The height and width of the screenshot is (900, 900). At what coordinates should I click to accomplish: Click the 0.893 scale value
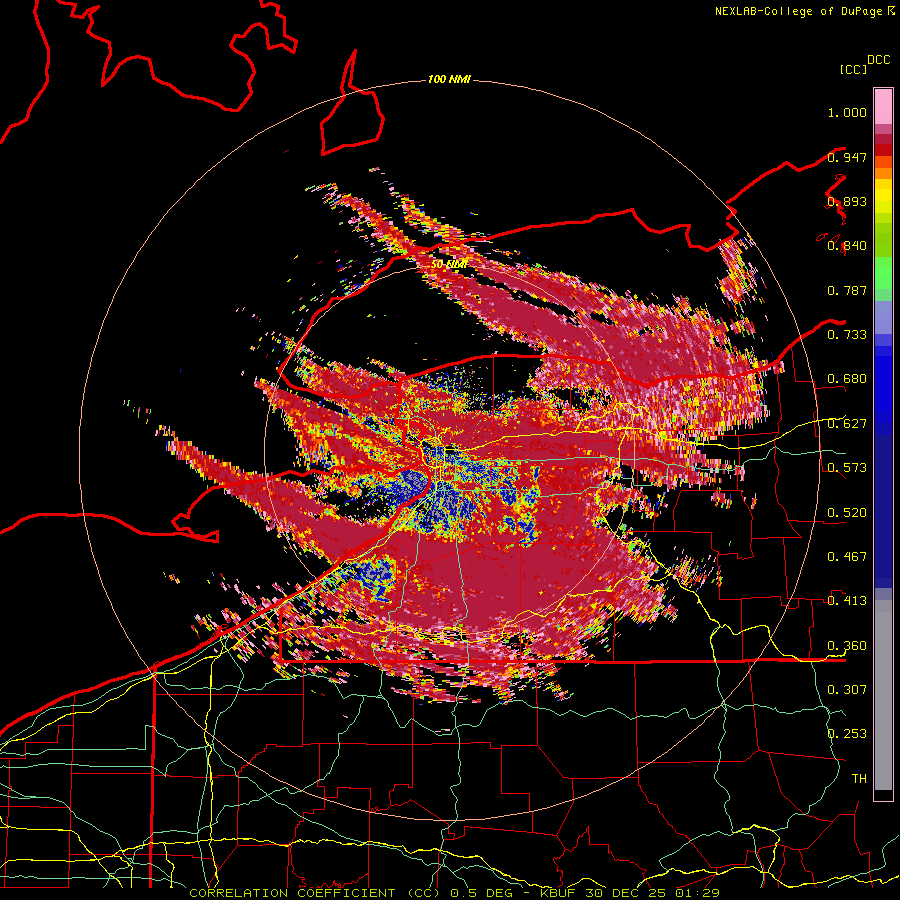point(847,201)
